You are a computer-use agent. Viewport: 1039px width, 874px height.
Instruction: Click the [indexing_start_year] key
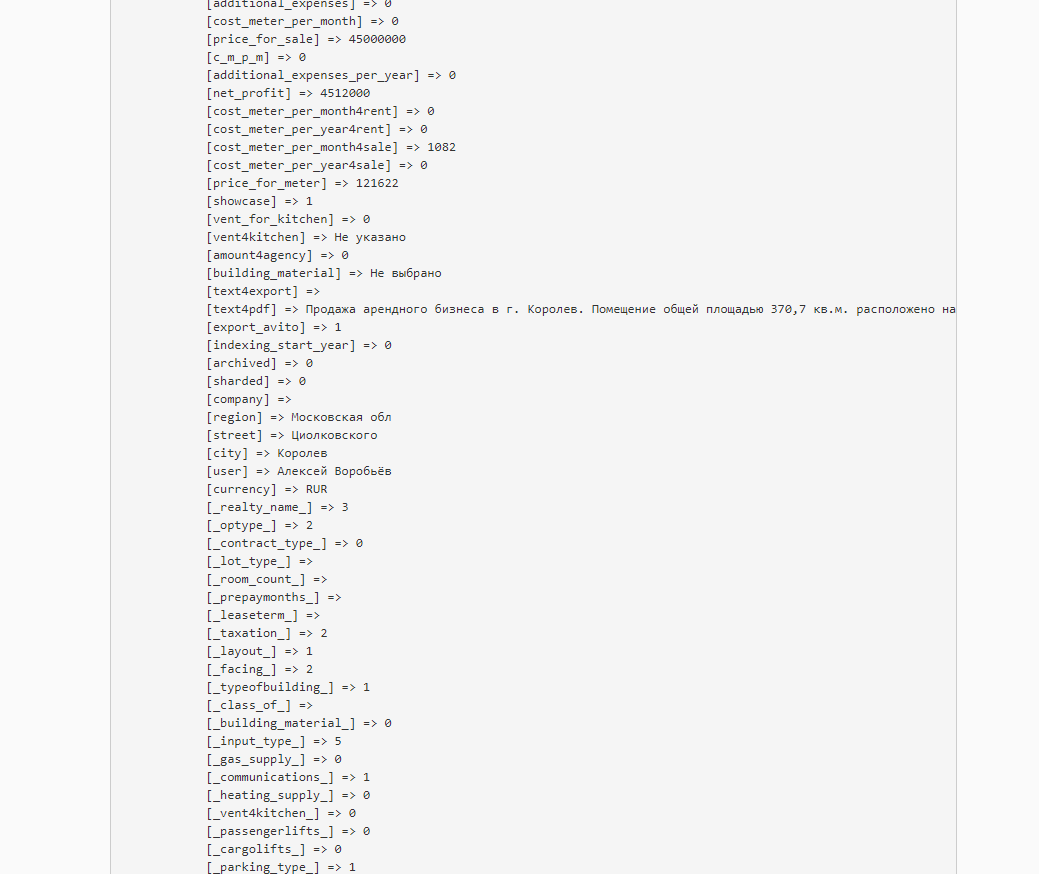[x=281, y=345]
